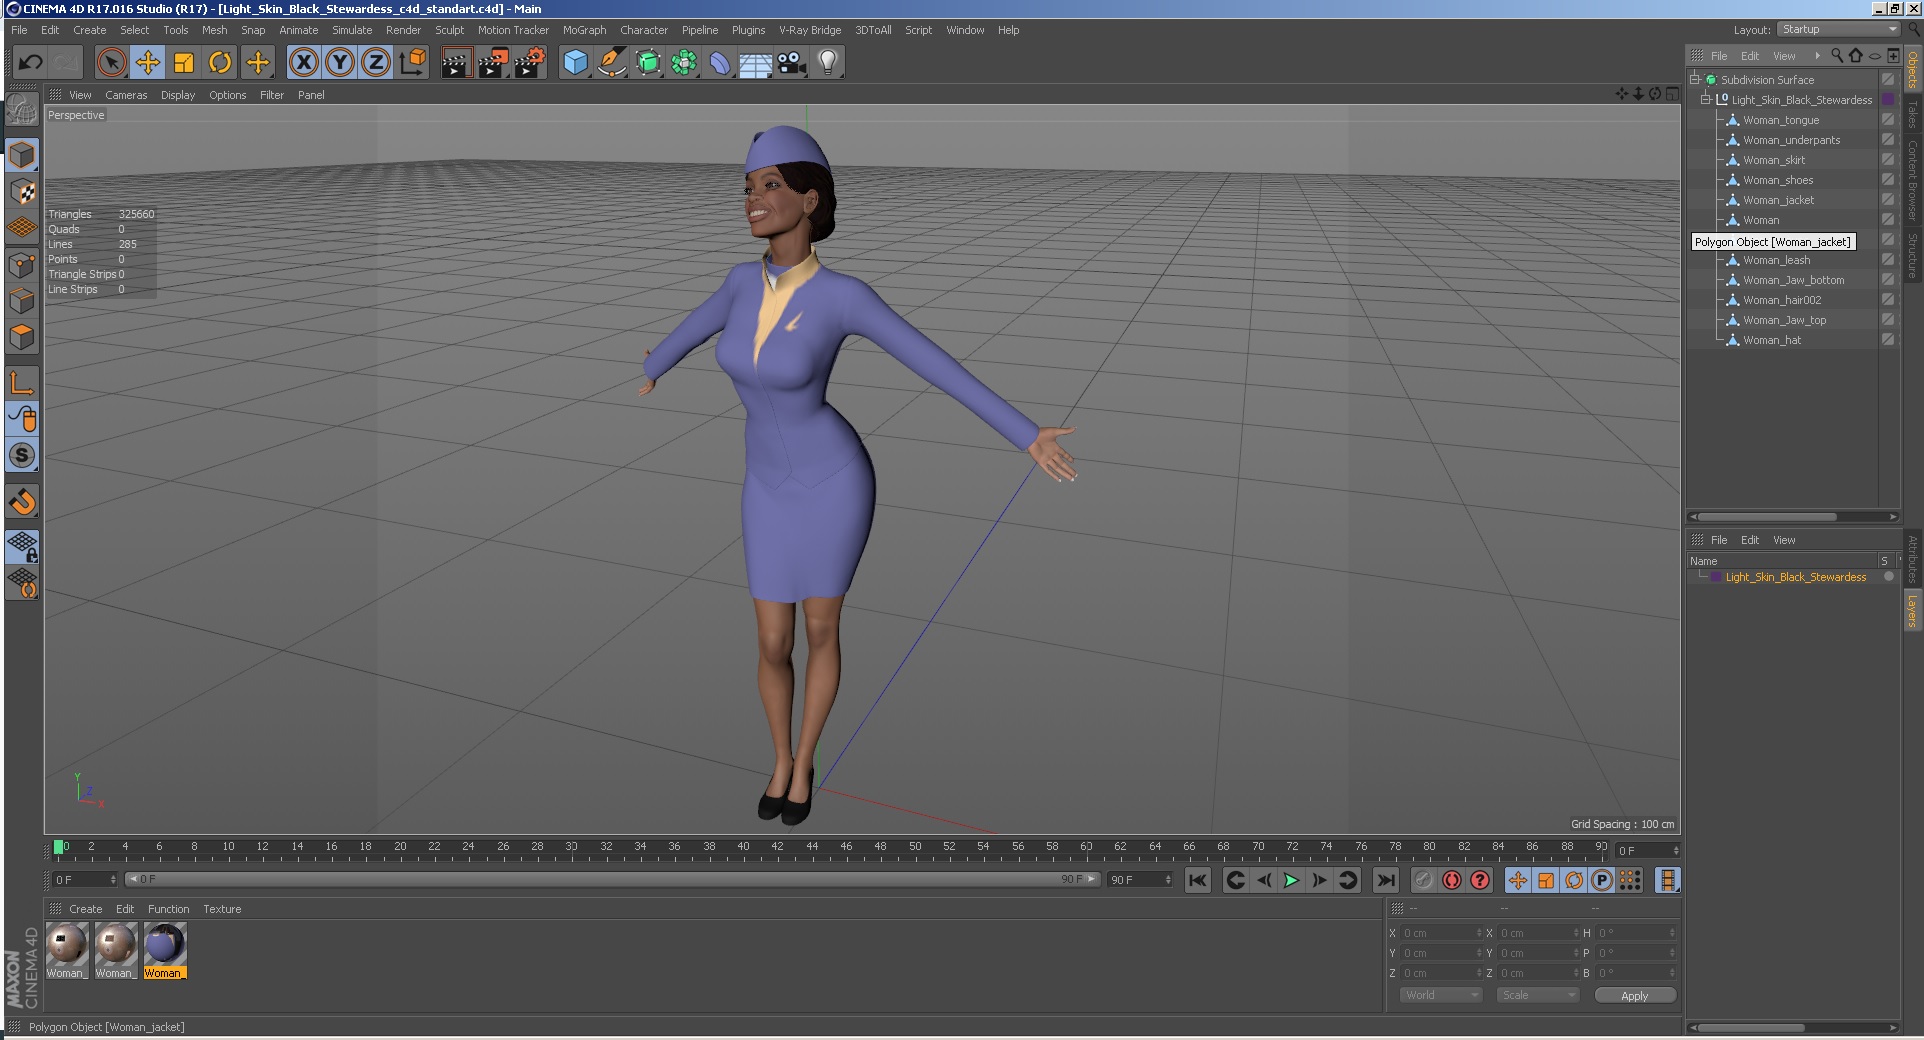Select Woman_tongue in object manager

(x=1781, y=120)
